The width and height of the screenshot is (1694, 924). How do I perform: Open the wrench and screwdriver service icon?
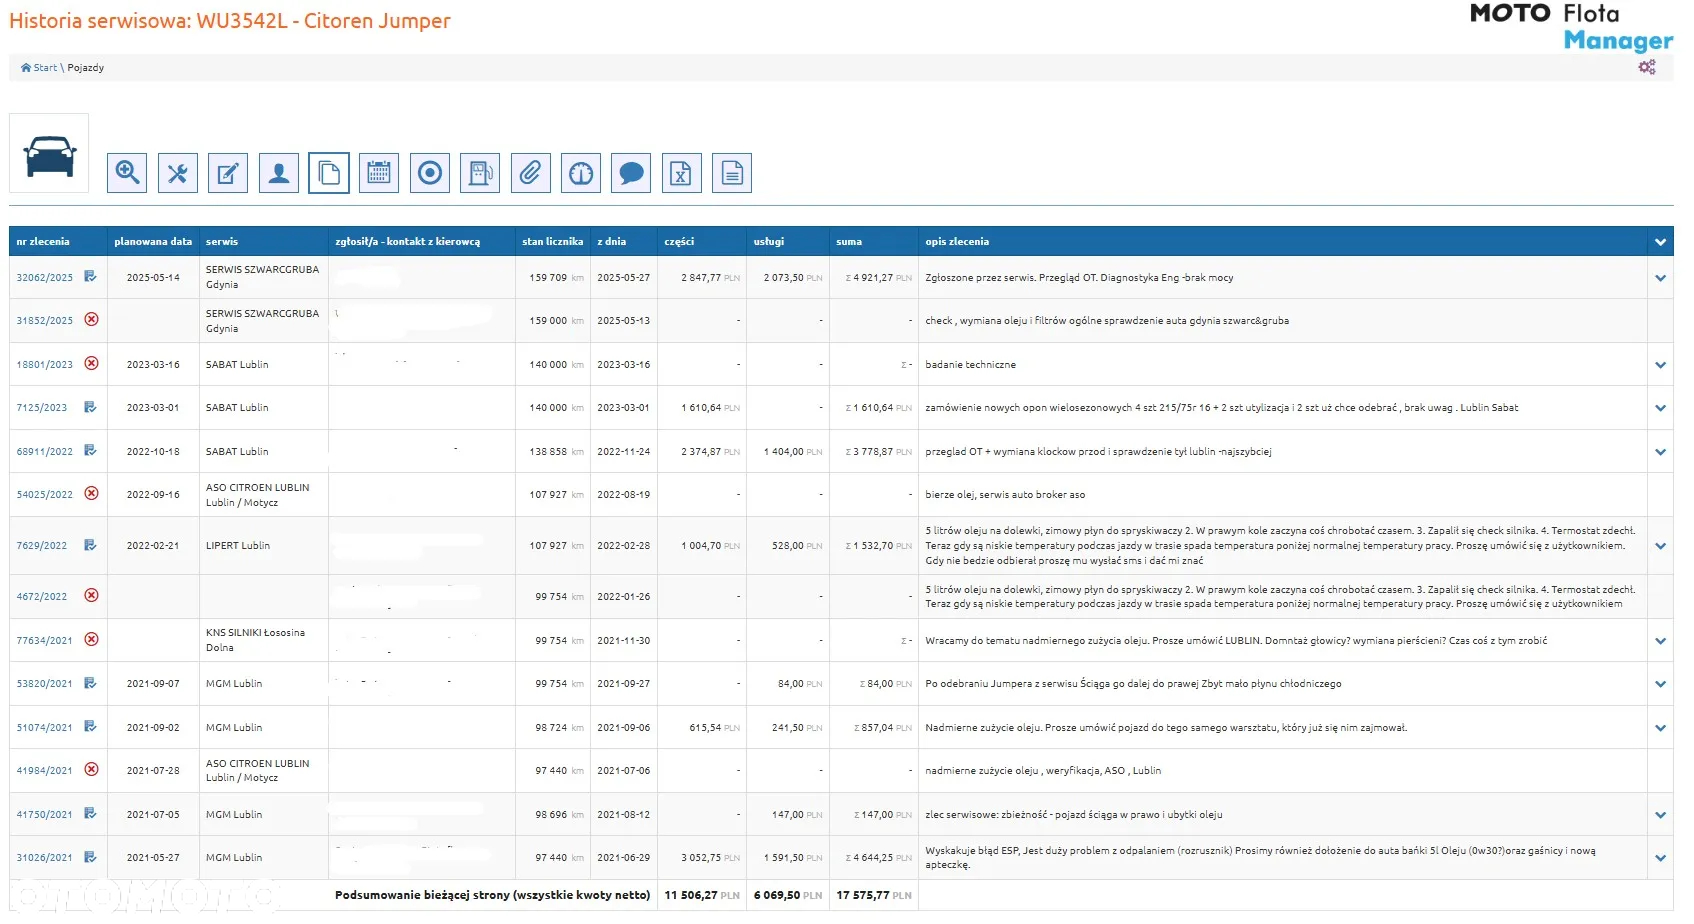click(178, 173)
